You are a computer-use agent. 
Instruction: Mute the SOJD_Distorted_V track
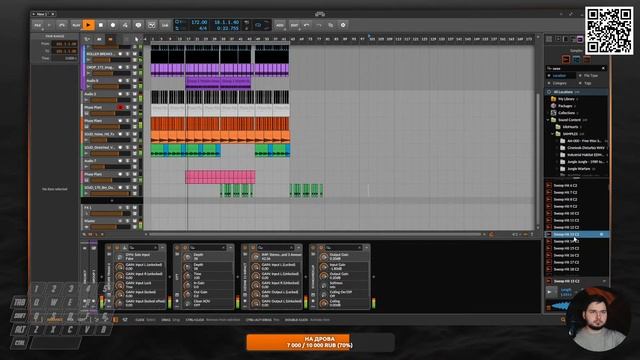coord(134,147)
